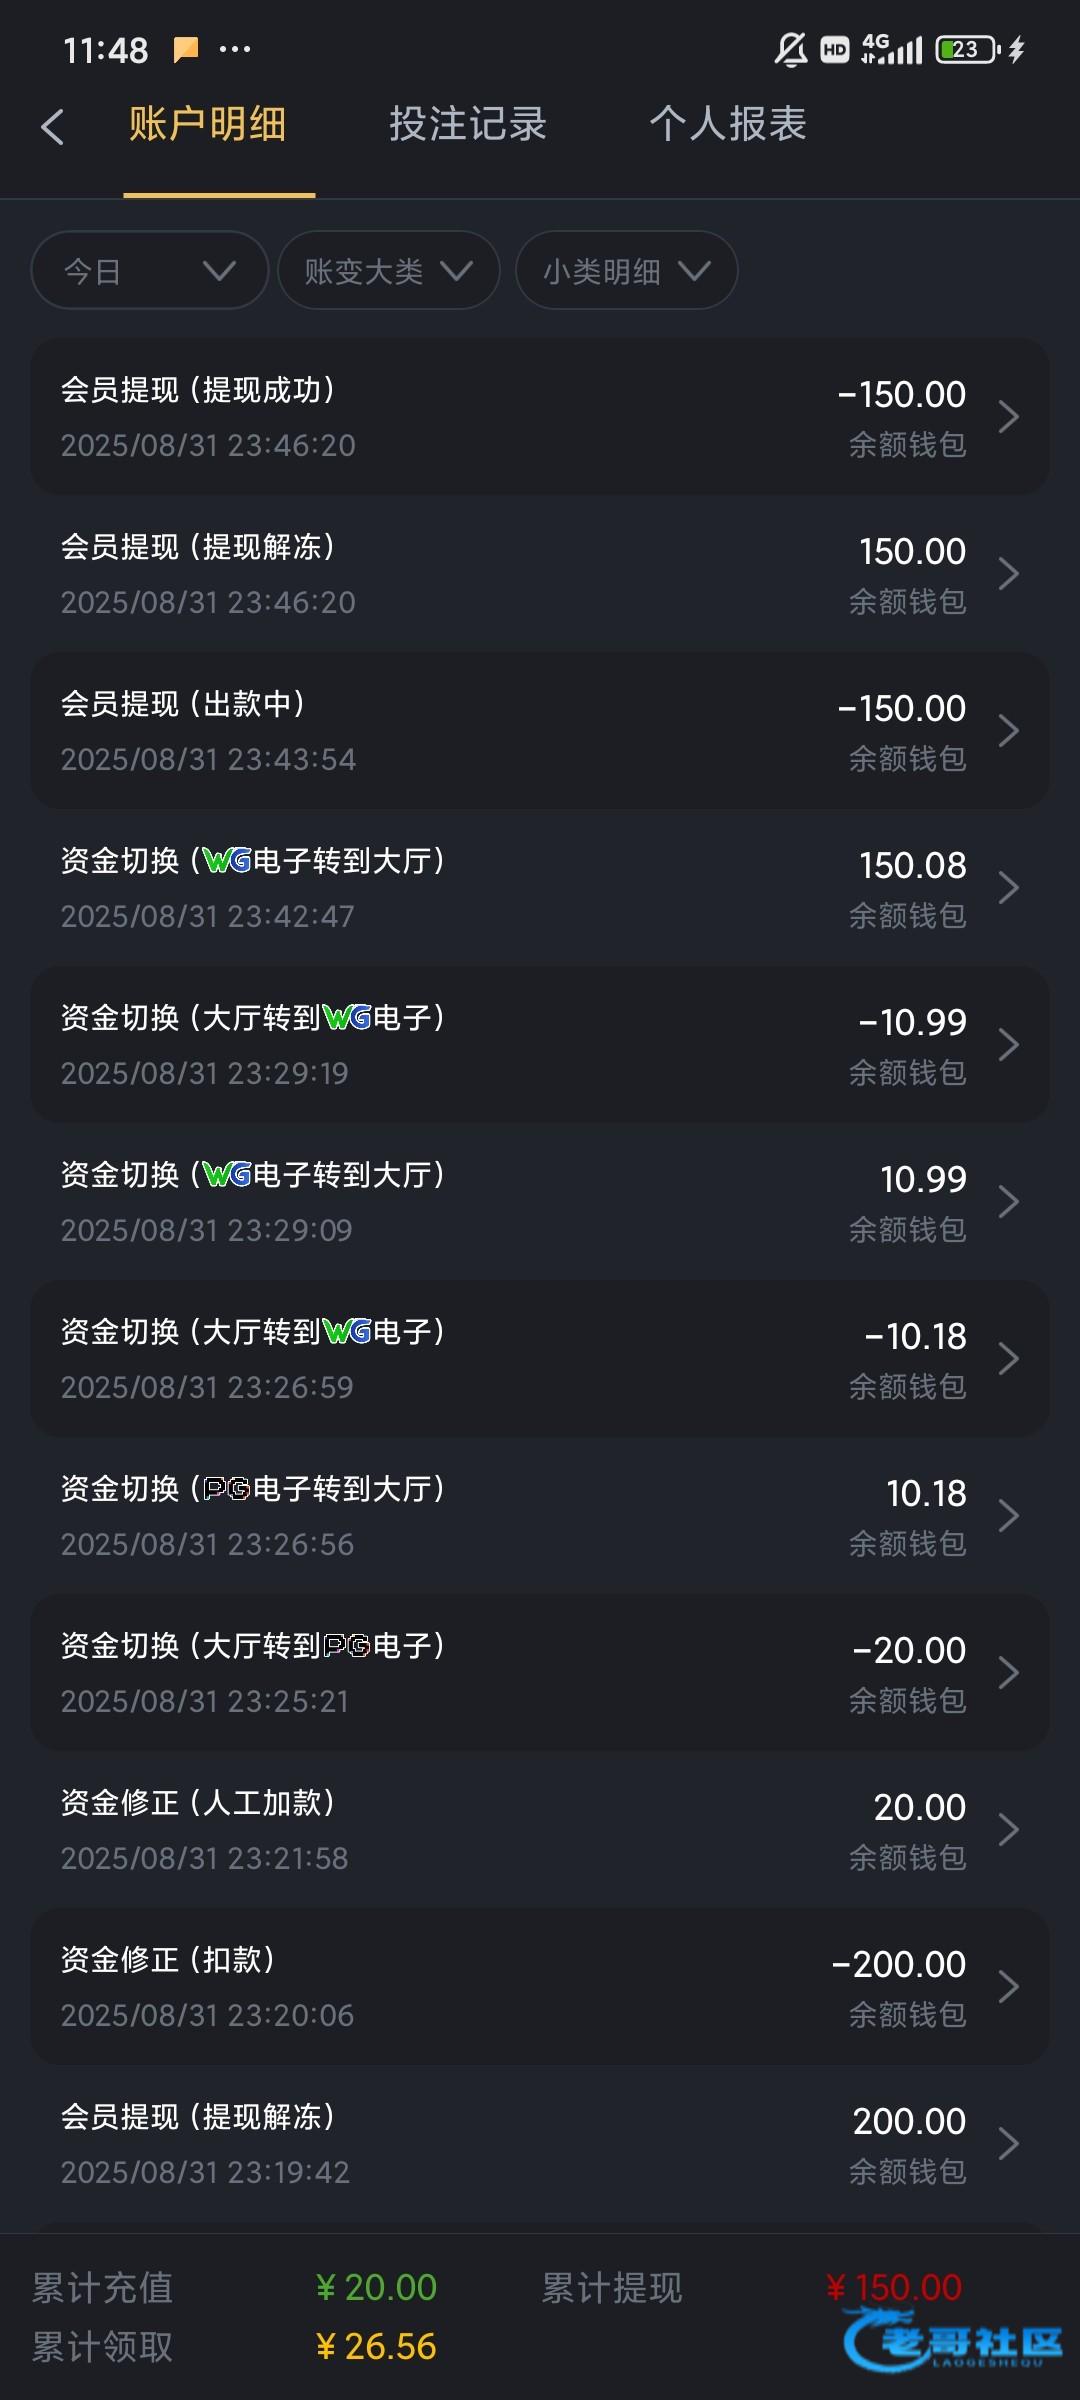Tap the HD status icon
Image resolution: width=1080 pixels, height=2400 pixels.
click(x=835, y=50)
